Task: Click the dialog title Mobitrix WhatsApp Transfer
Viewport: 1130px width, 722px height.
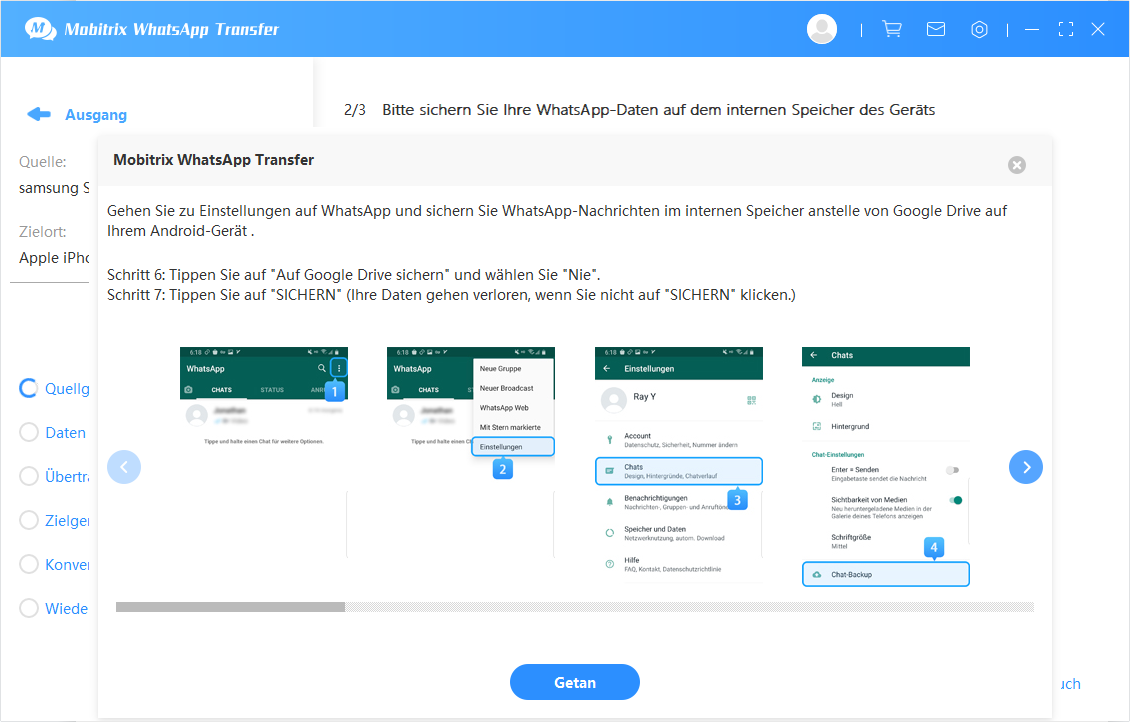Action: [213, 160]
